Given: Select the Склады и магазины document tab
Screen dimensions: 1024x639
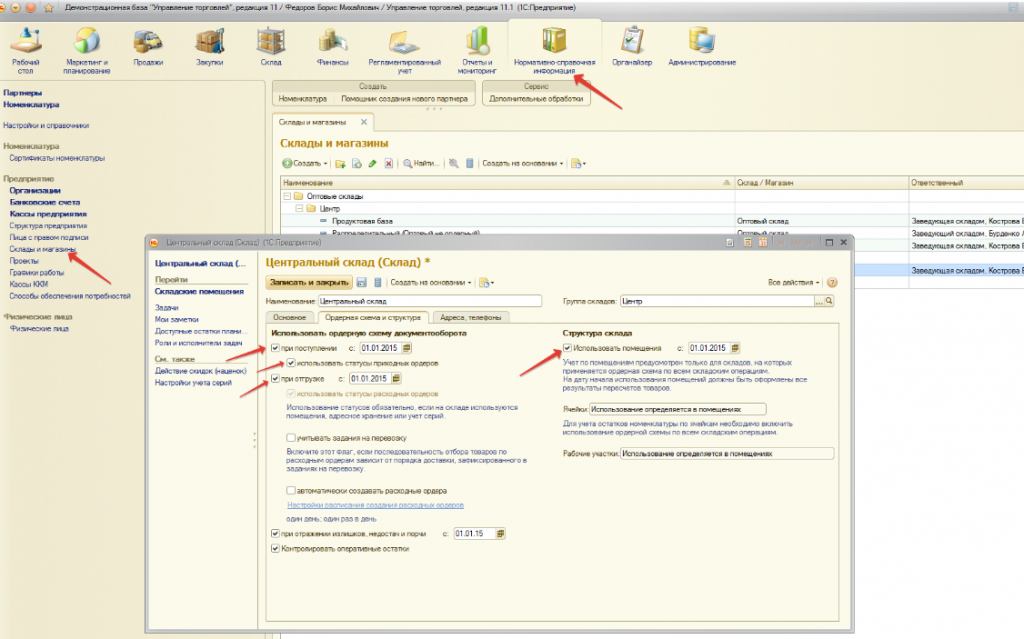Looking at the screenshot, I should click(x=323, y=122).
